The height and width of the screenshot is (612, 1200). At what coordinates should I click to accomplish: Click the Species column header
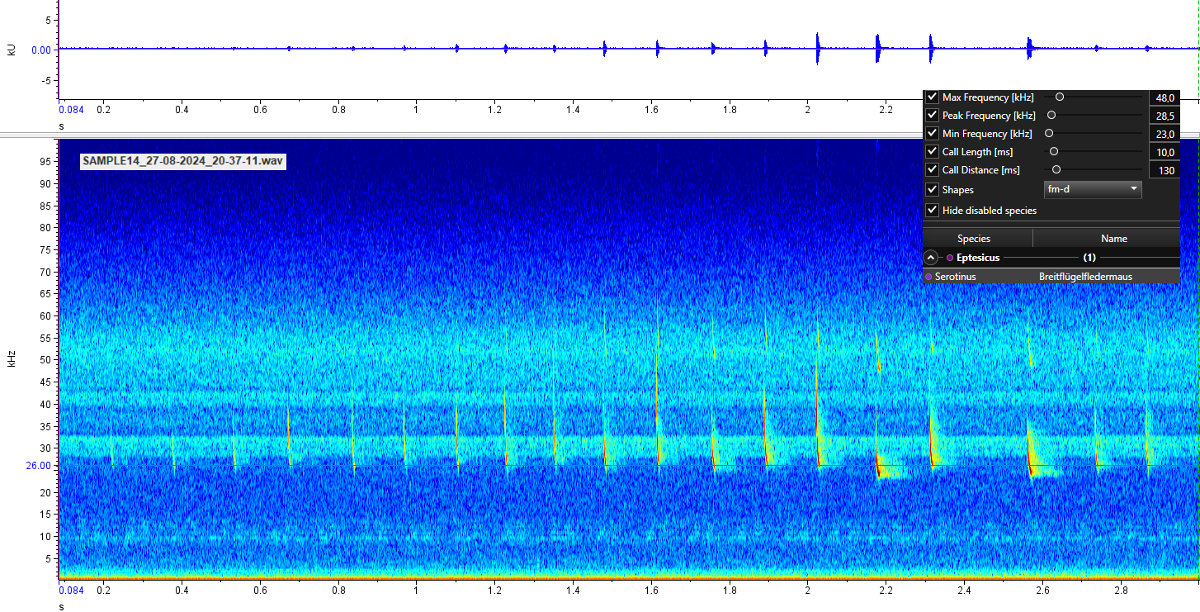[x=977, y=238]
